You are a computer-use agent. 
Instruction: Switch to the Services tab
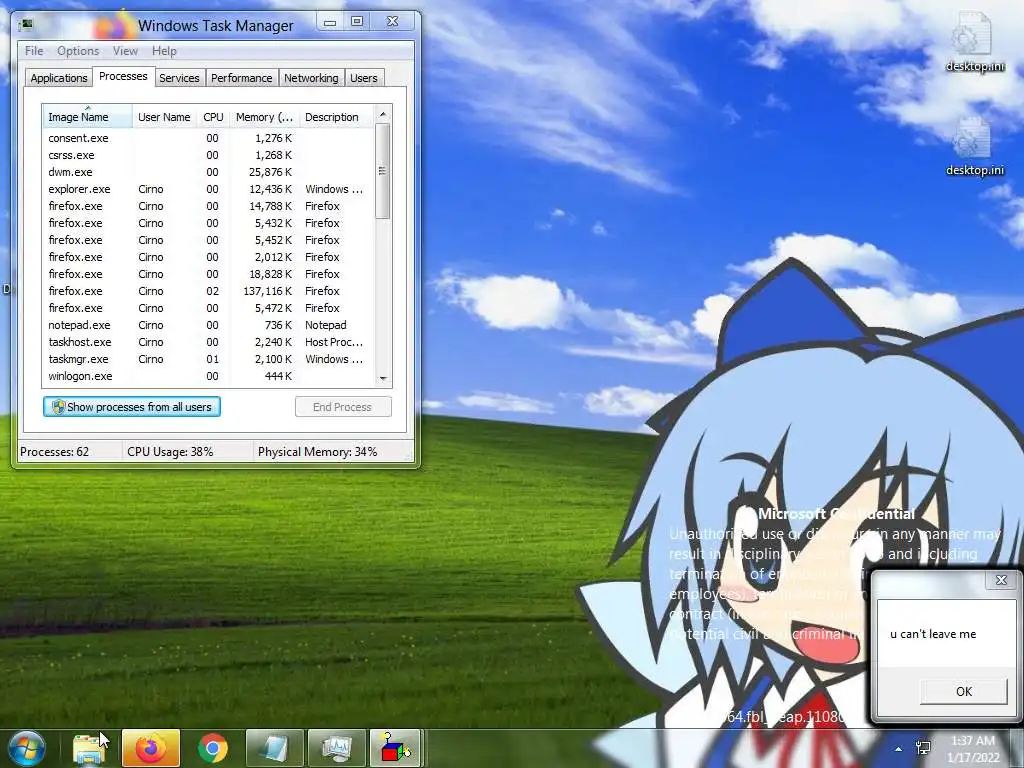[x=179, y=78]
